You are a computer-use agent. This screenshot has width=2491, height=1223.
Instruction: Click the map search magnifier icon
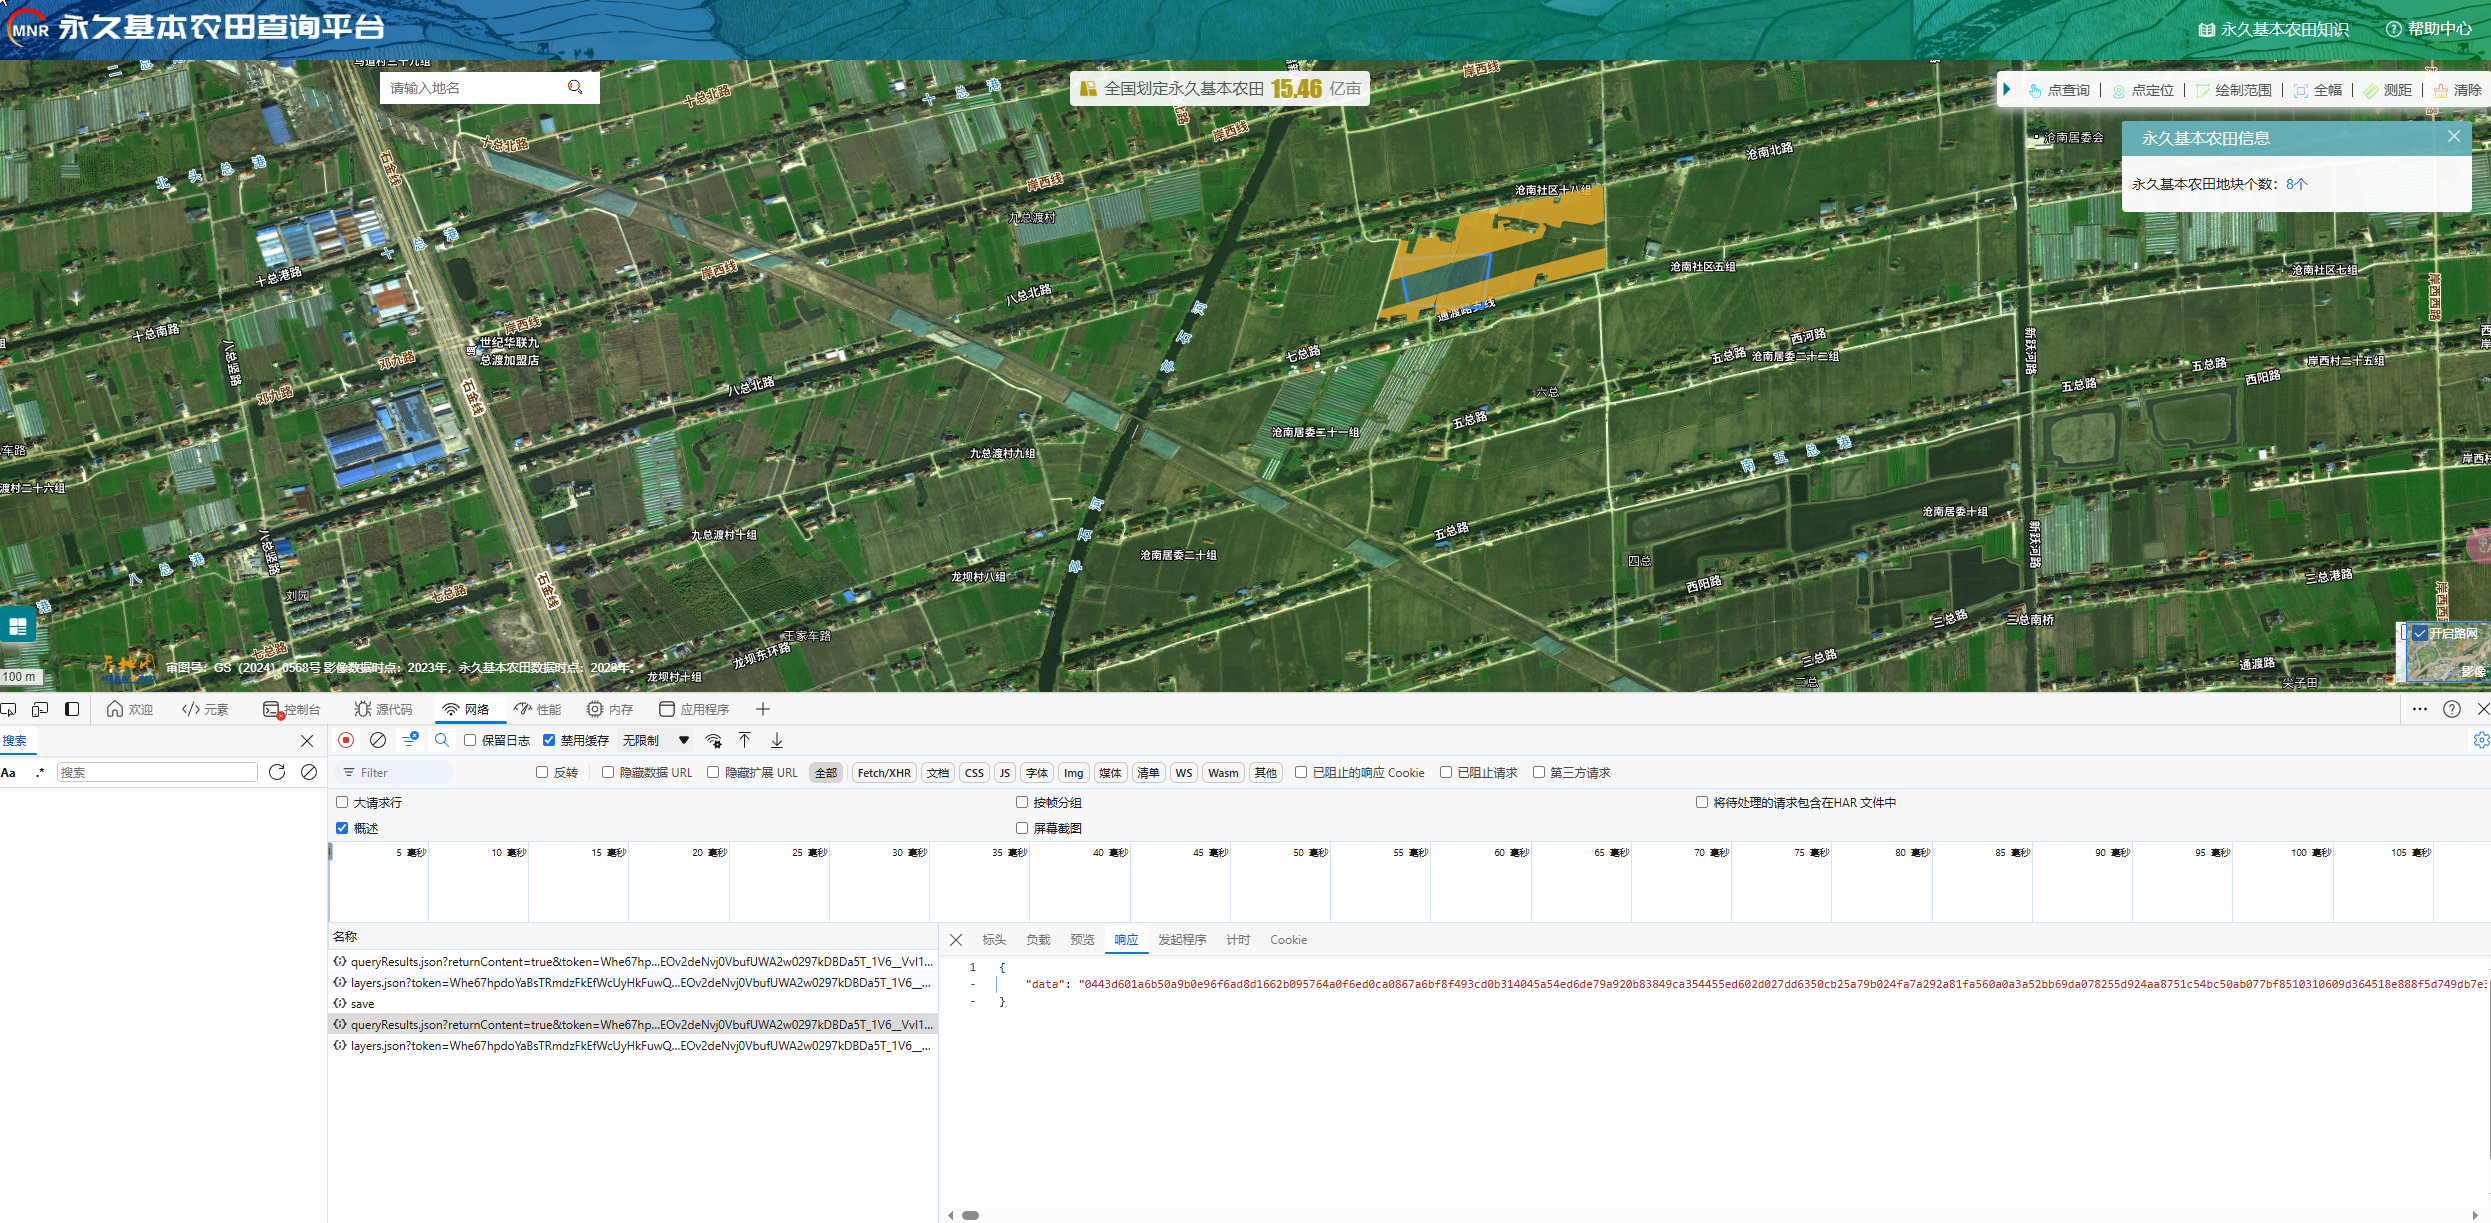pos(575,88)
